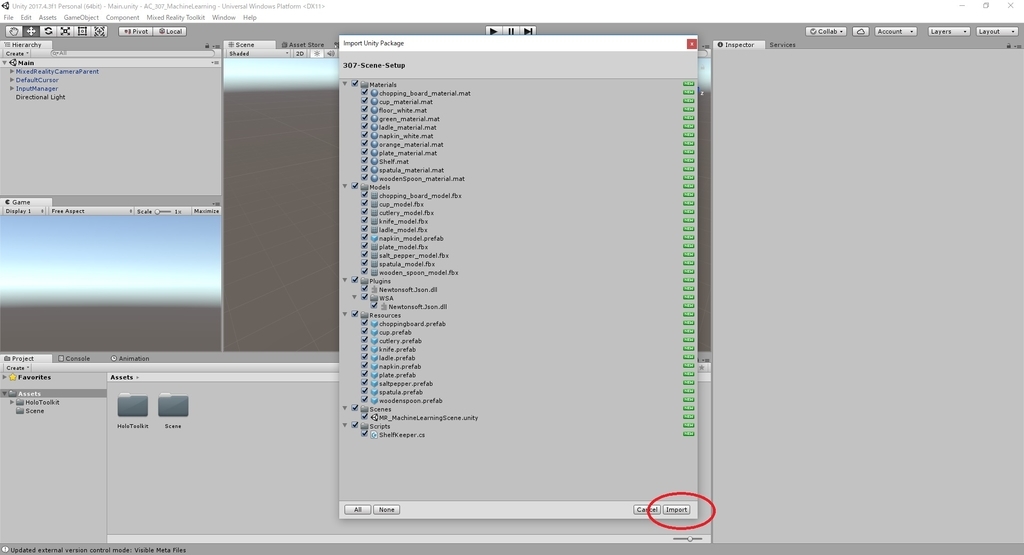
Task: Click the HoloToolkit folder thumbnail
Action: (x=133, y=405)
